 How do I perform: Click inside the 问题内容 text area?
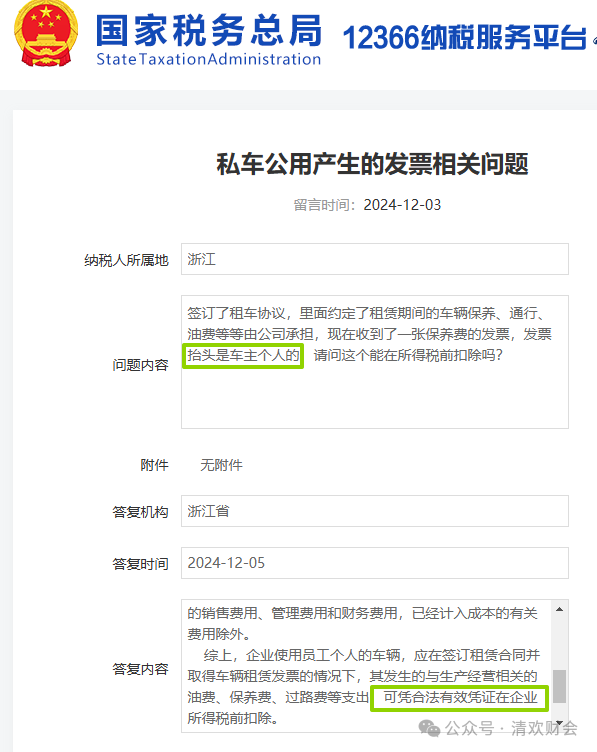[x=375, y=362]
